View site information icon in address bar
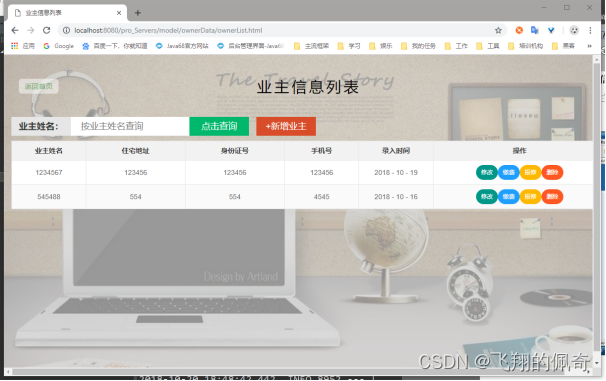This screenshot has height=381, width=606. coord(66,30)
